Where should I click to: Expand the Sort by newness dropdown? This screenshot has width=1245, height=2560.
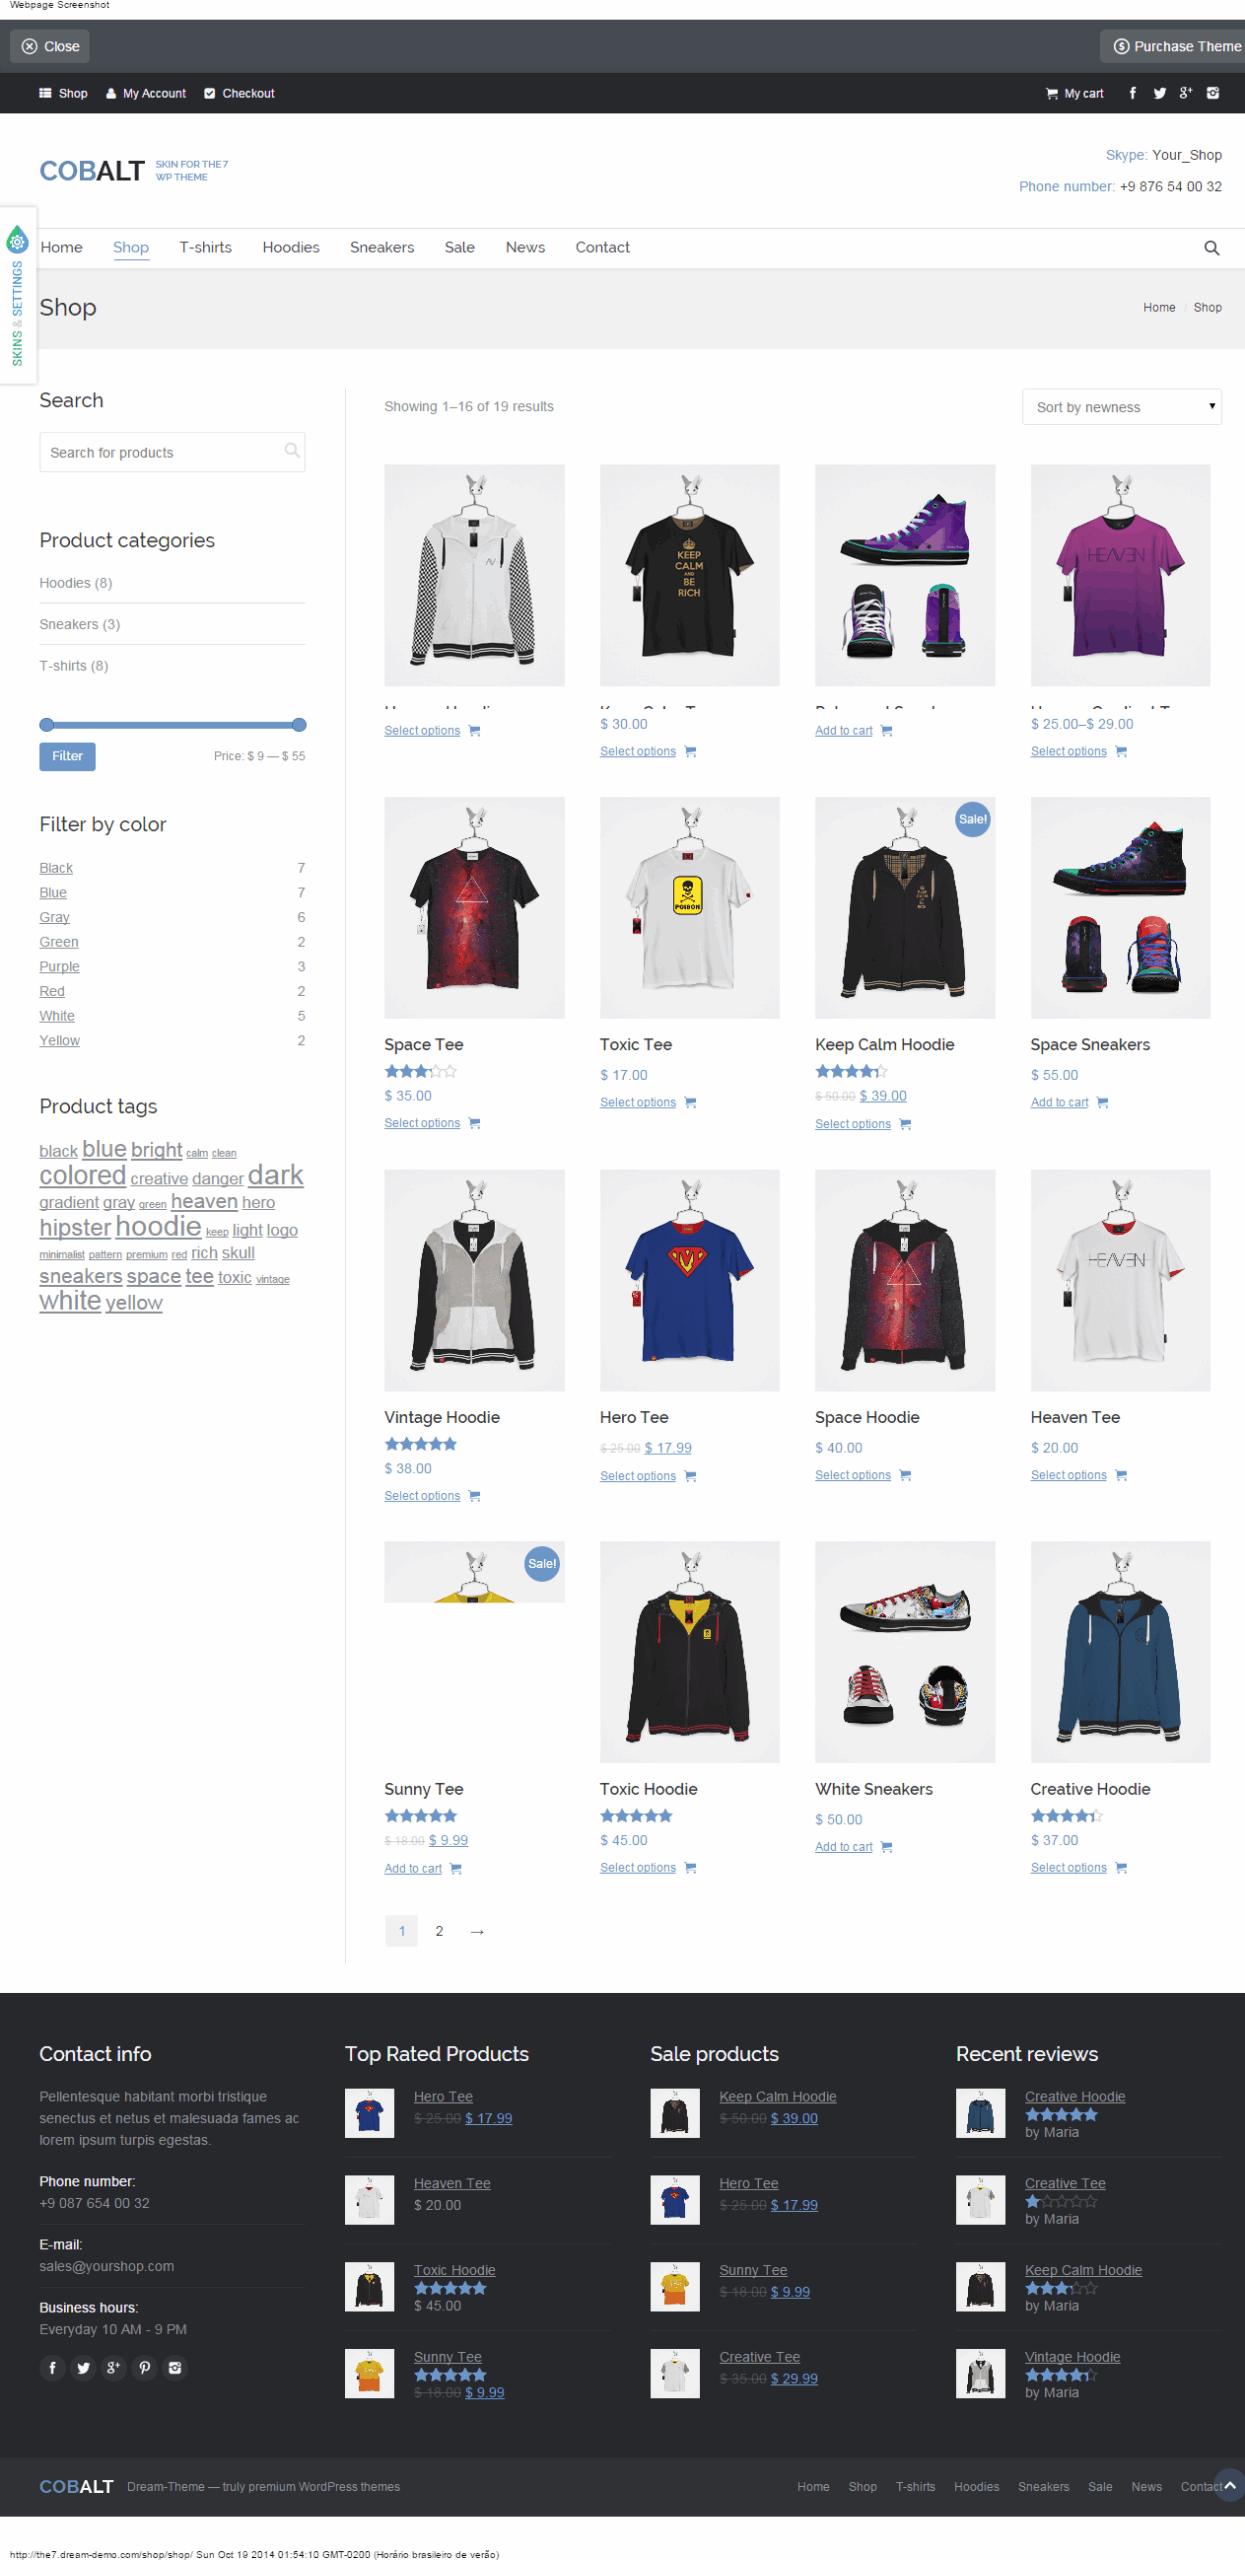1121,407
